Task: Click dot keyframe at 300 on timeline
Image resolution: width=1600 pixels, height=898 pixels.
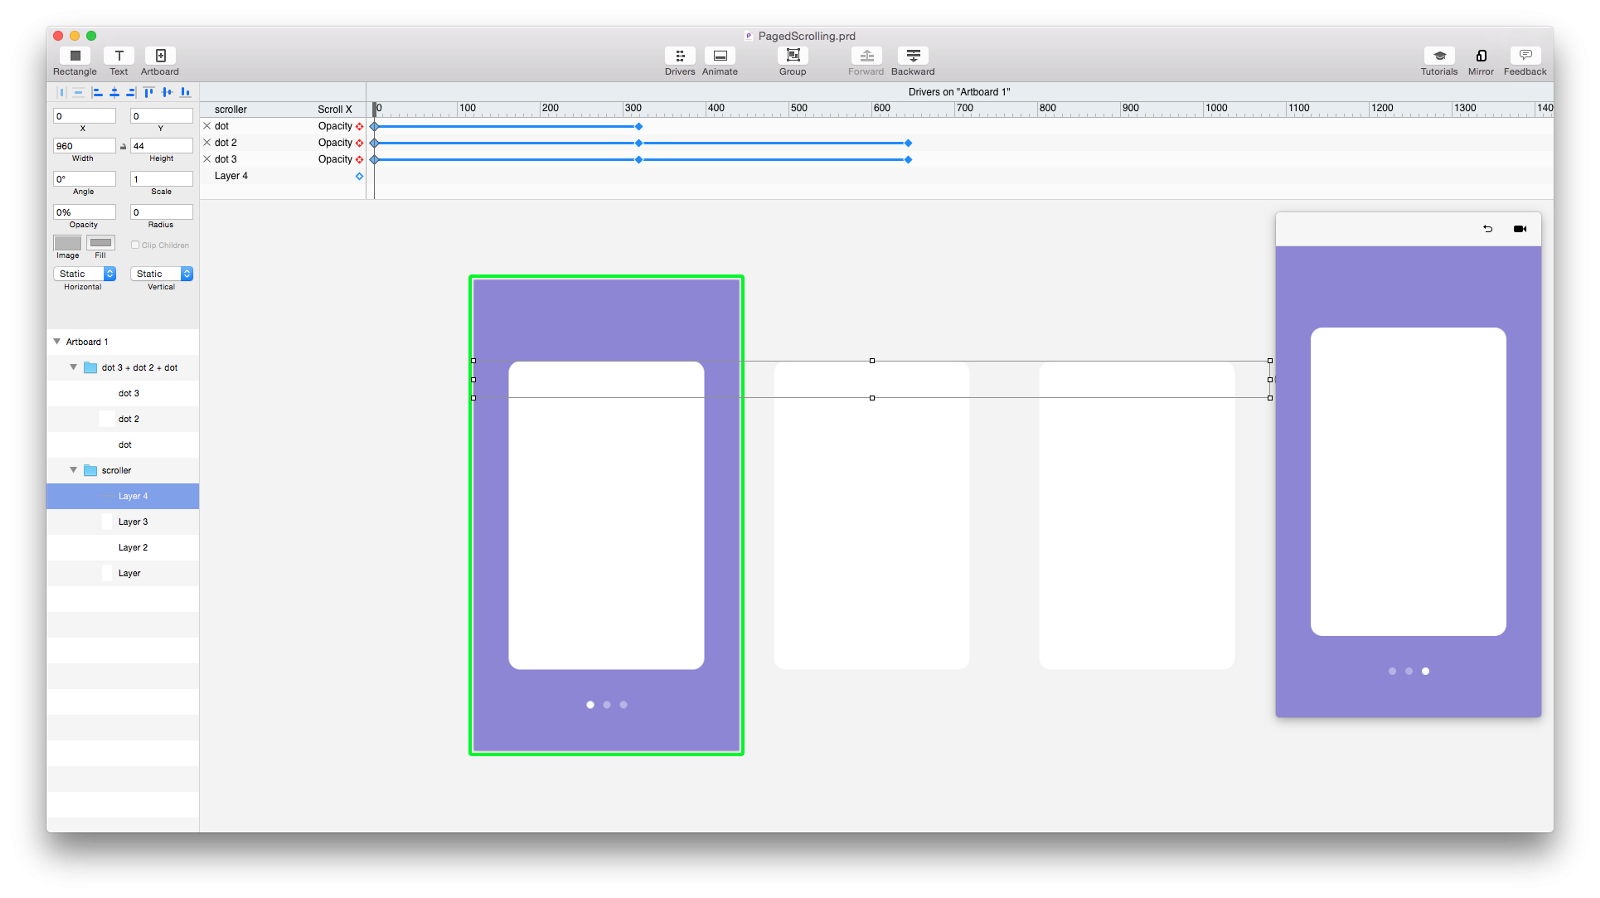Action: click(639, 126)
